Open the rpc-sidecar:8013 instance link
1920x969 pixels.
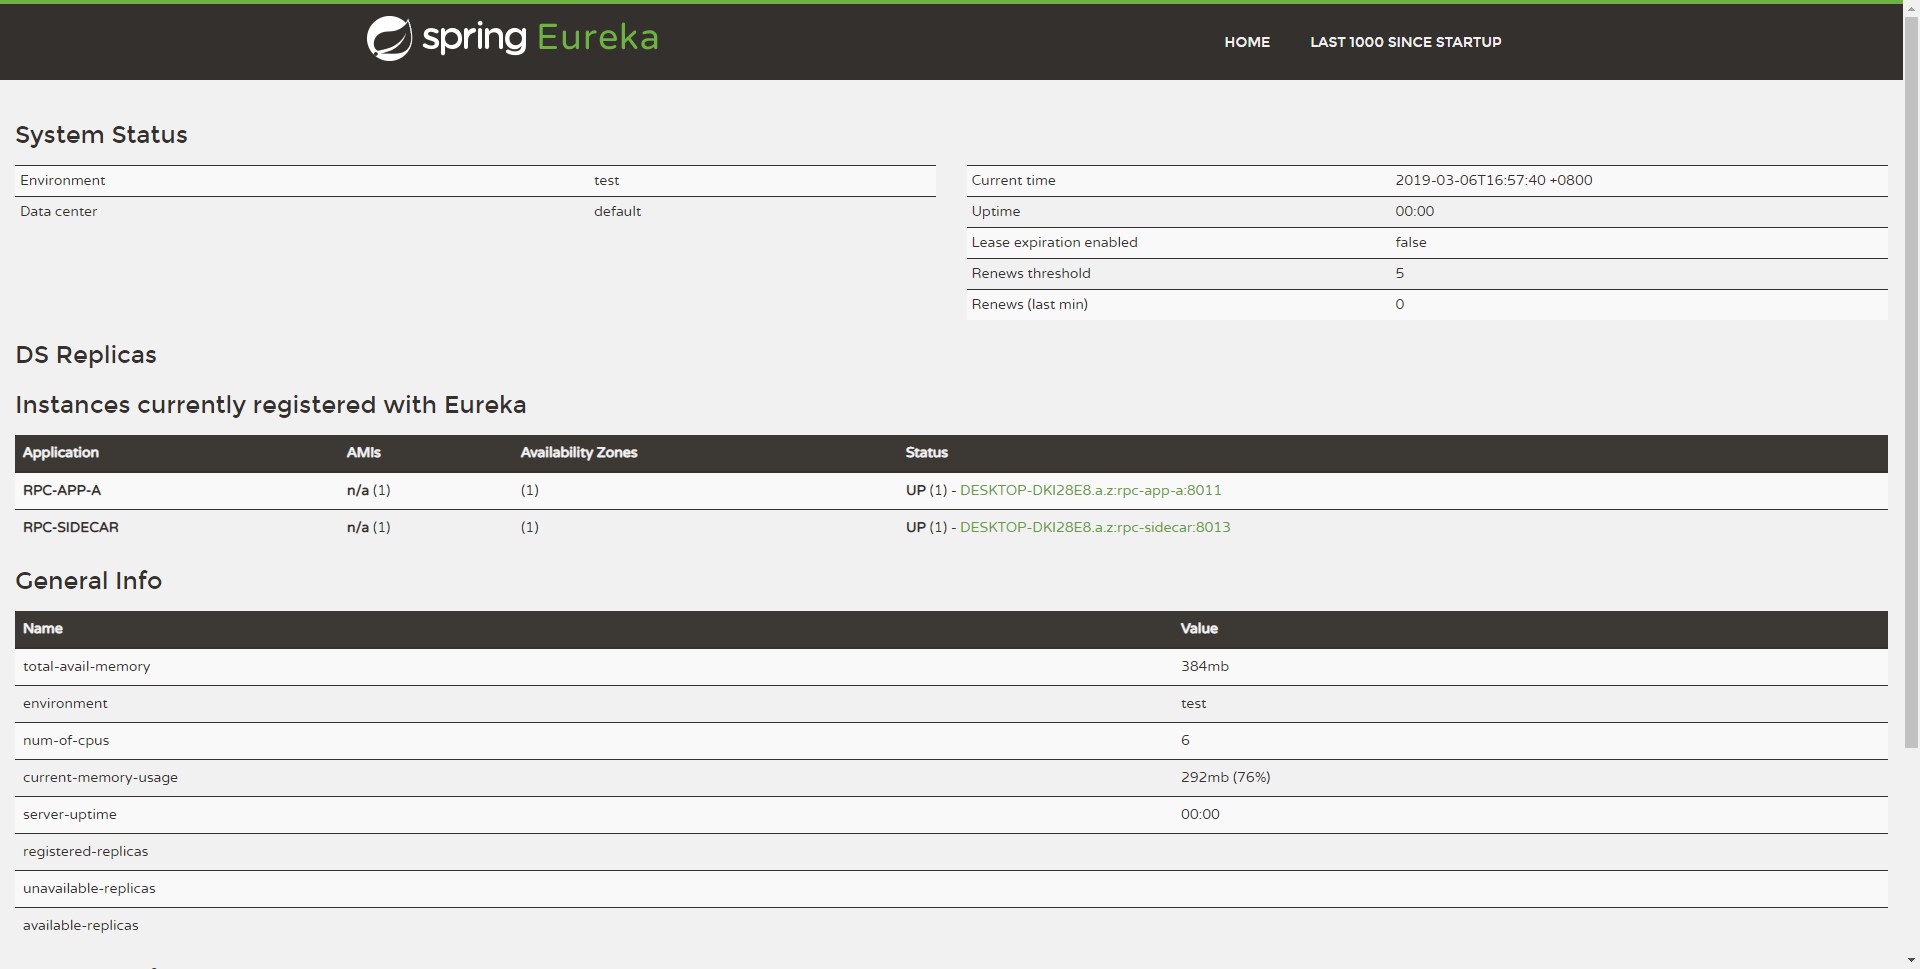[1095, 527]
